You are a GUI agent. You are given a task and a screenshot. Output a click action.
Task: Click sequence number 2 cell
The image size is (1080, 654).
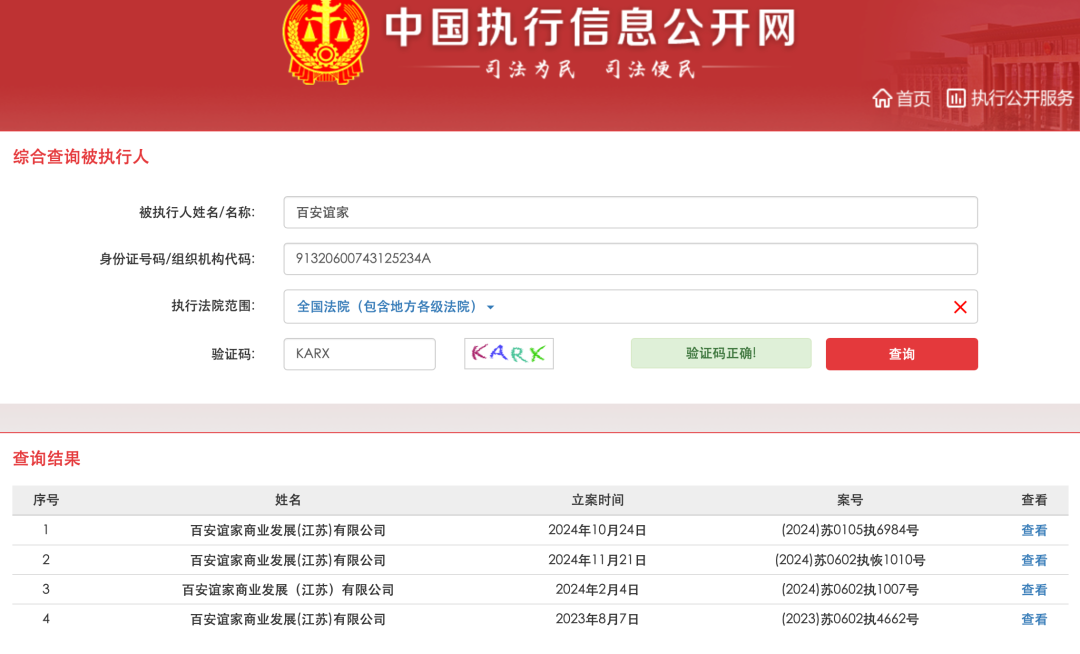click(46, 560)
